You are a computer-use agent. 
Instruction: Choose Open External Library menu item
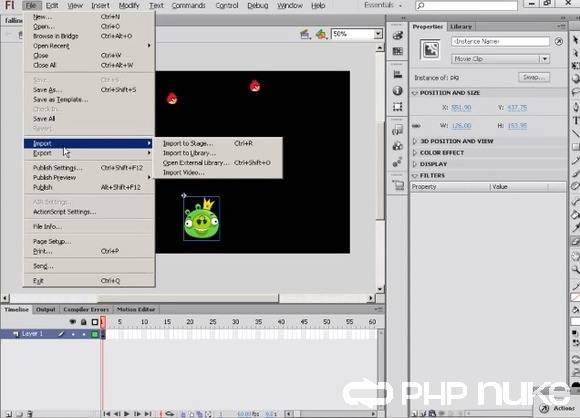218,163
